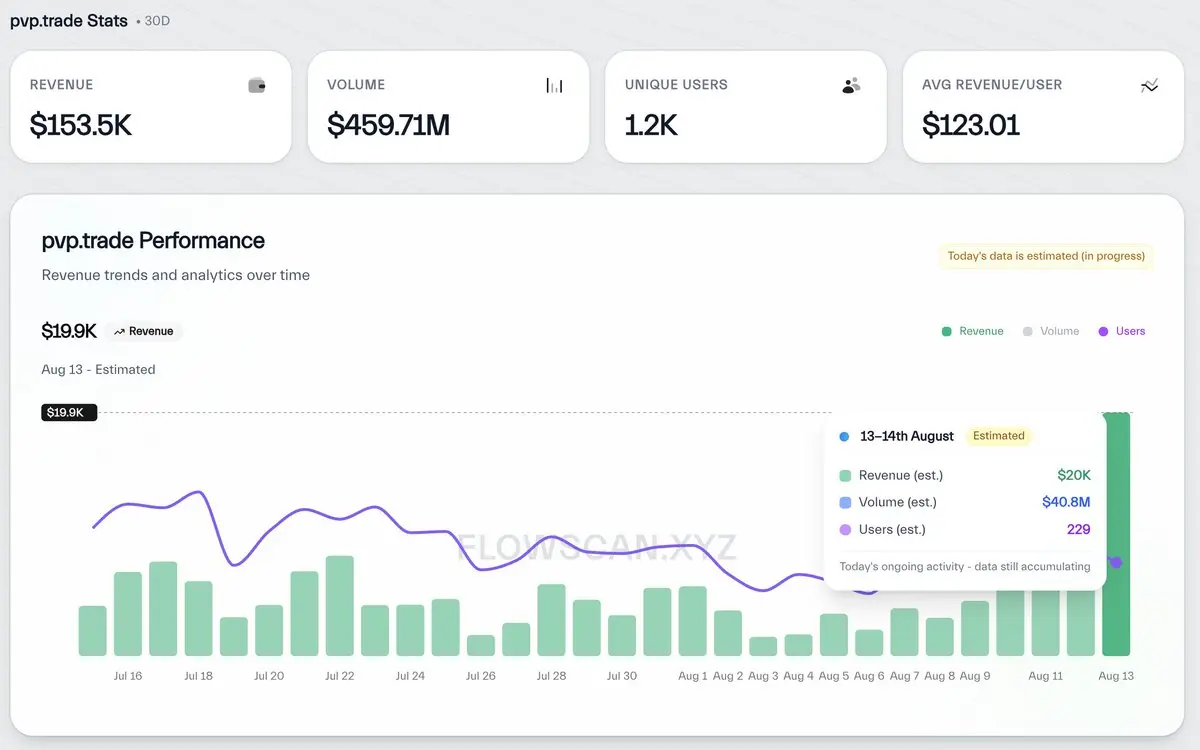Click the 13–14th August tooltip heading

click(907, 436)
